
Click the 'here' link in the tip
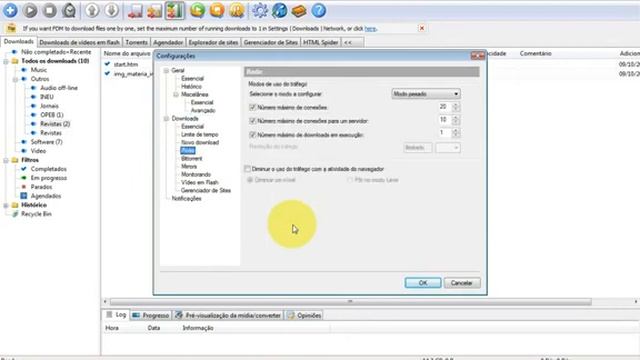click(370, 29)
